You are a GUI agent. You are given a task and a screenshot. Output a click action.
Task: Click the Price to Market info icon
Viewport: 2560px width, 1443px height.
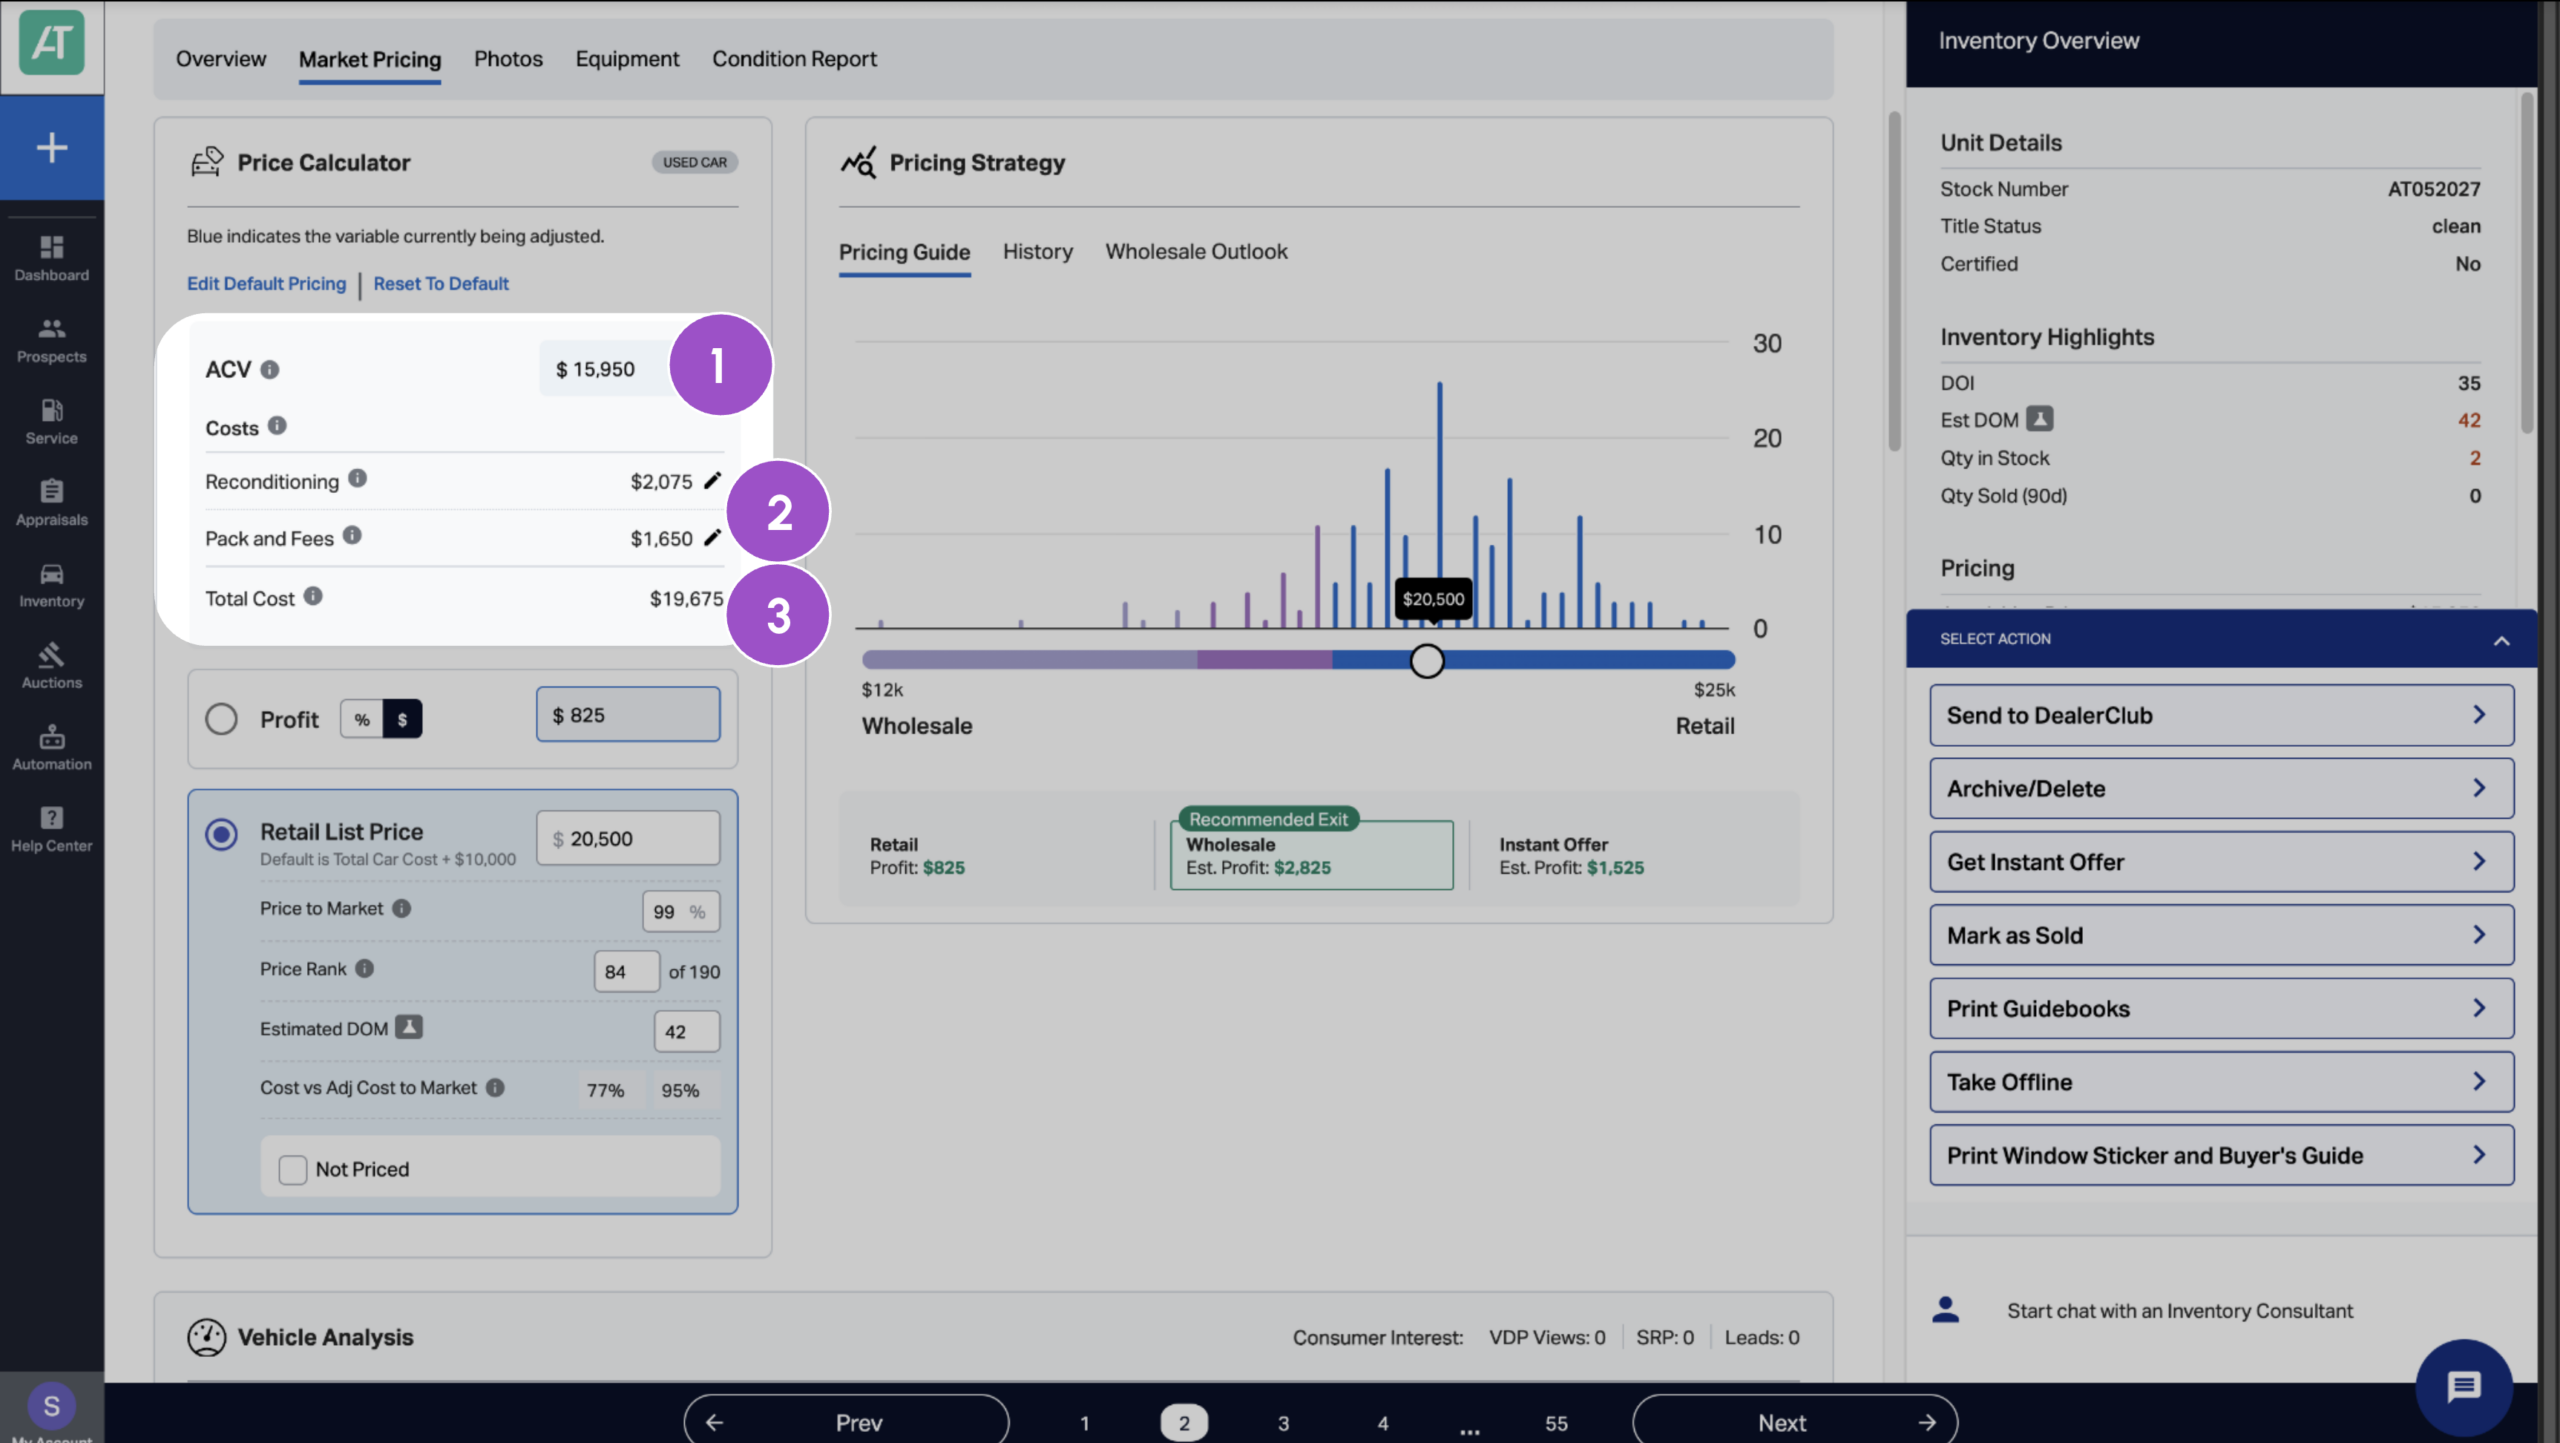pos(401,908)
